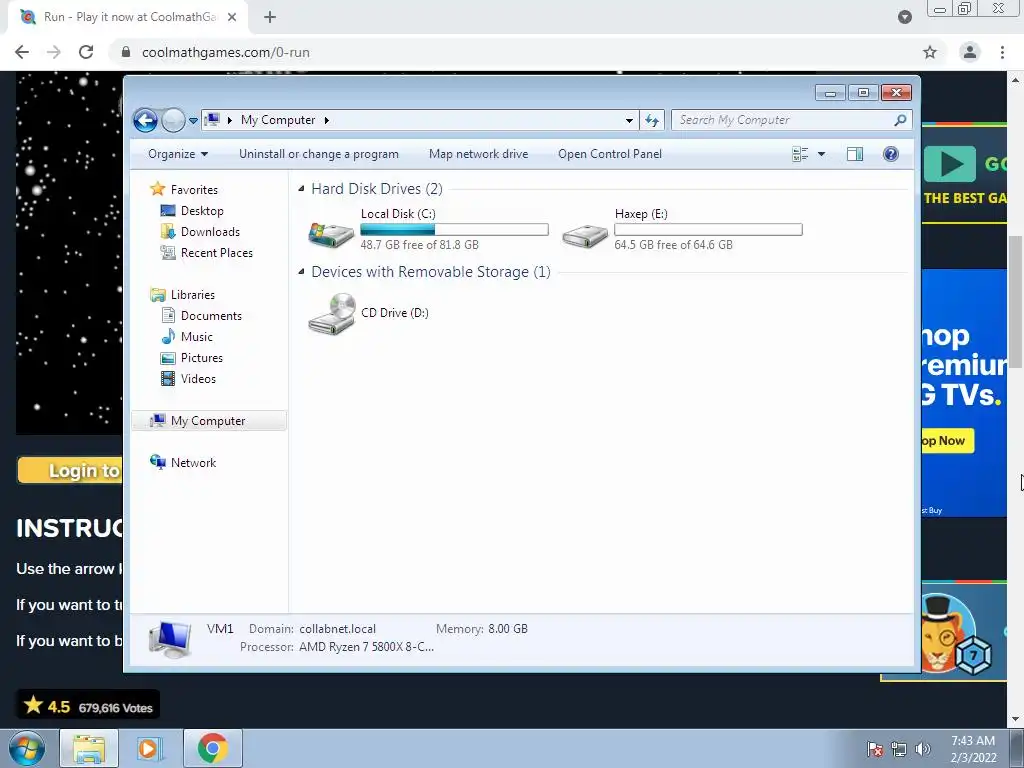1024x768 pixels.
Task: Open a new Chrome tab
Action: tap(270, 17)
